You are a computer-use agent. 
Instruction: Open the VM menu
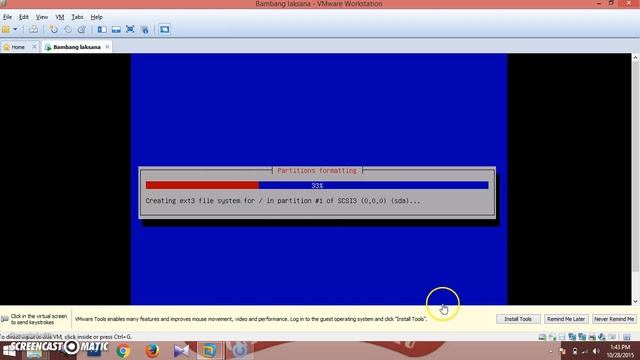(60, 17)
